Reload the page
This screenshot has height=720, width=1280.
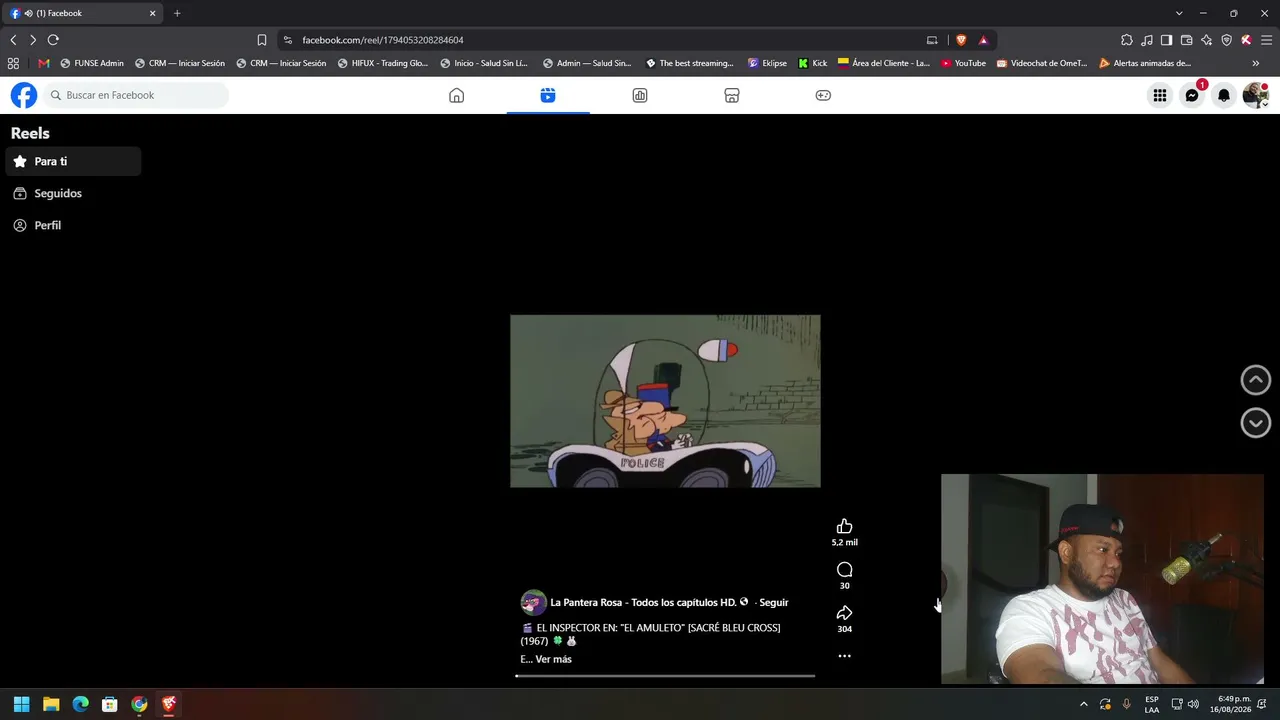tap(53, 40)
